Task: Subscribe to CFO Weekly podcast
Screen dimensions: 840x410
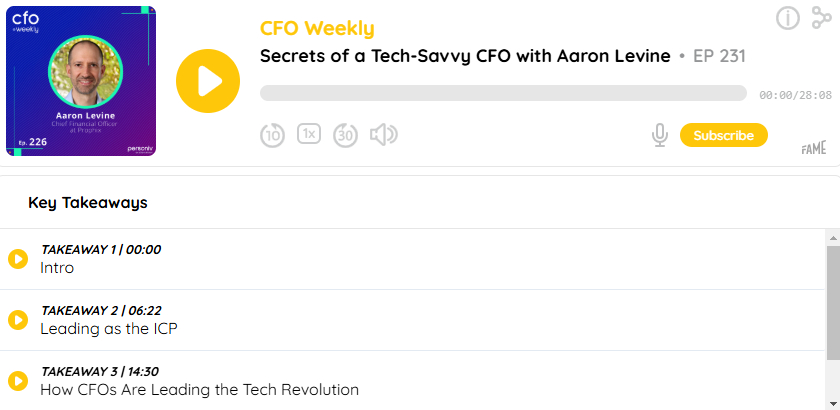Action: [724, 135]
